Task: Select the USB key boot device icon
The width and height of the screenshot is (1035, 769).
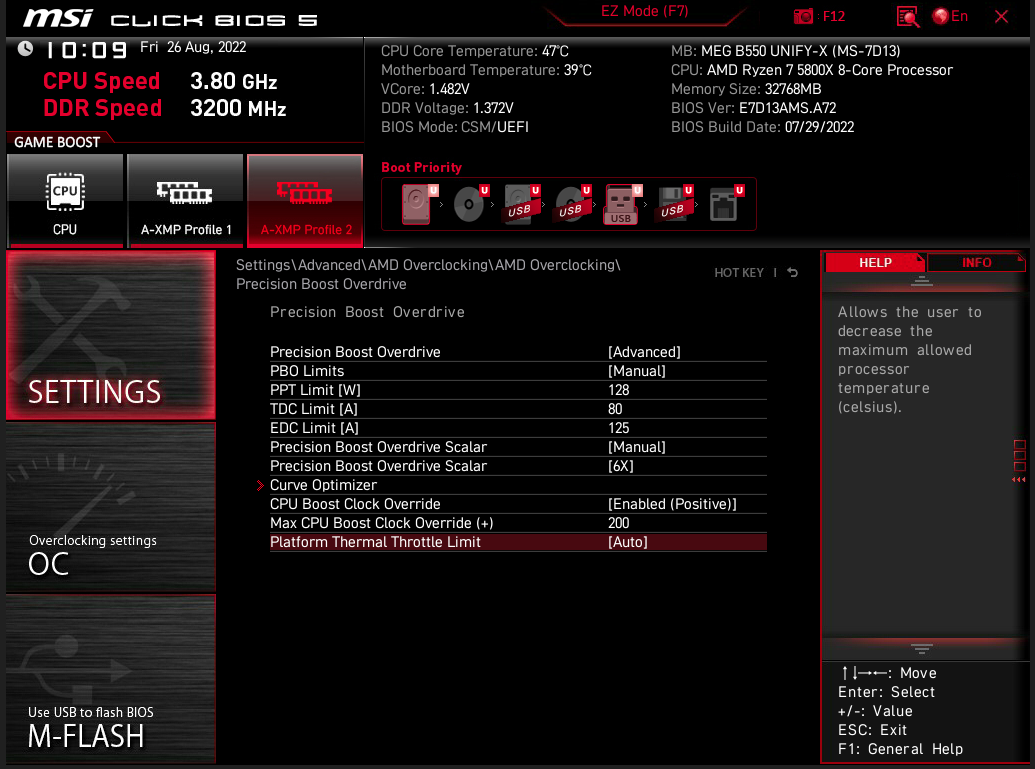Action: tap(622, 204)
